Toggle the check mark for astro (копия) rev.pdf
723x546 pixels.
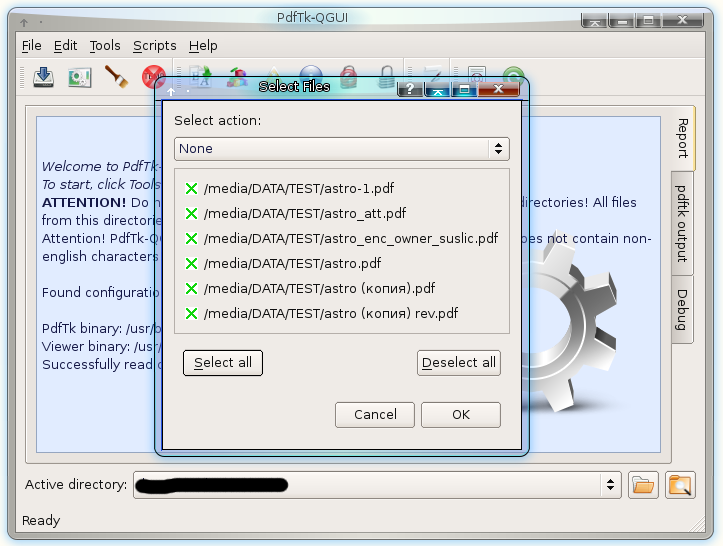click(x=191, y=314)
